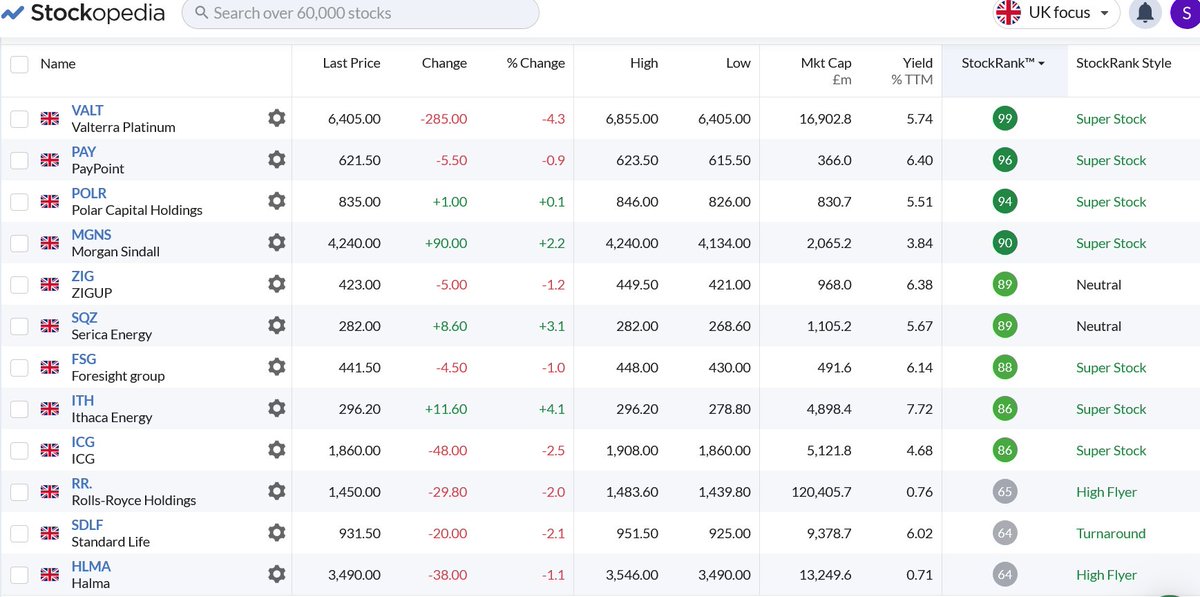1200x597 pixels.
Task: Open settings gear for ZIGUP
Action: [x=277, y=284]
